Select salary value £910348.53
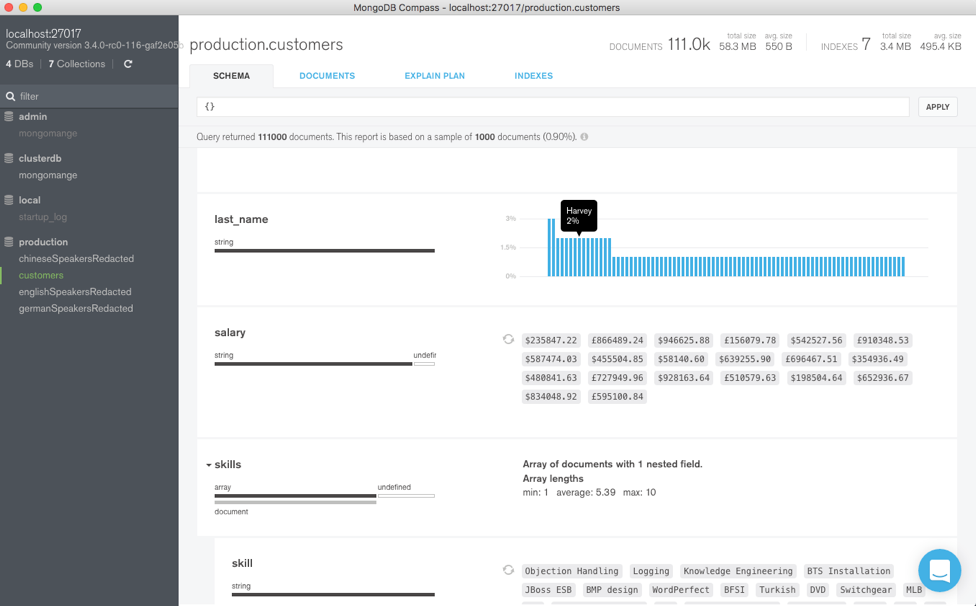This screenshot has height=606, width=976. click(x=883, y=340)
